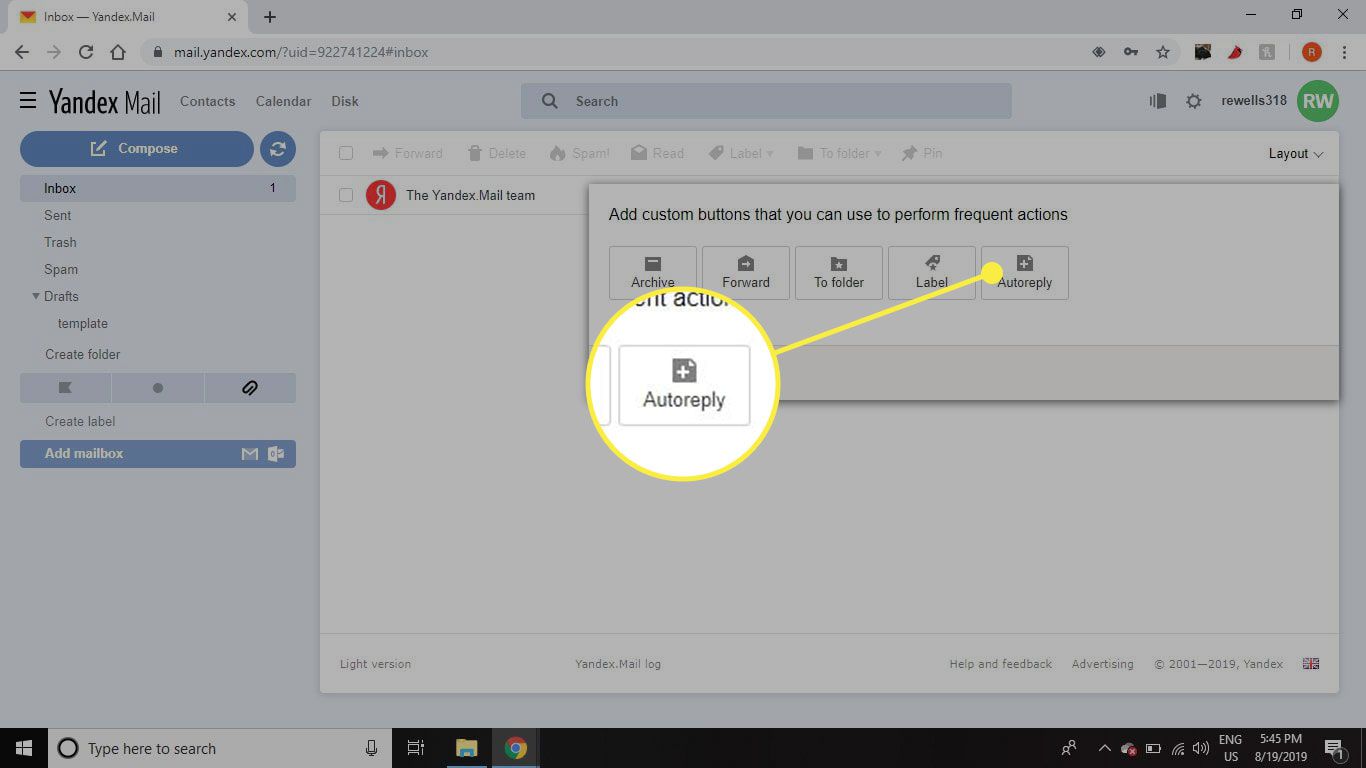Open the Inbox folder
This screenshot has width=1366, height=768.
tap(158, 188)
